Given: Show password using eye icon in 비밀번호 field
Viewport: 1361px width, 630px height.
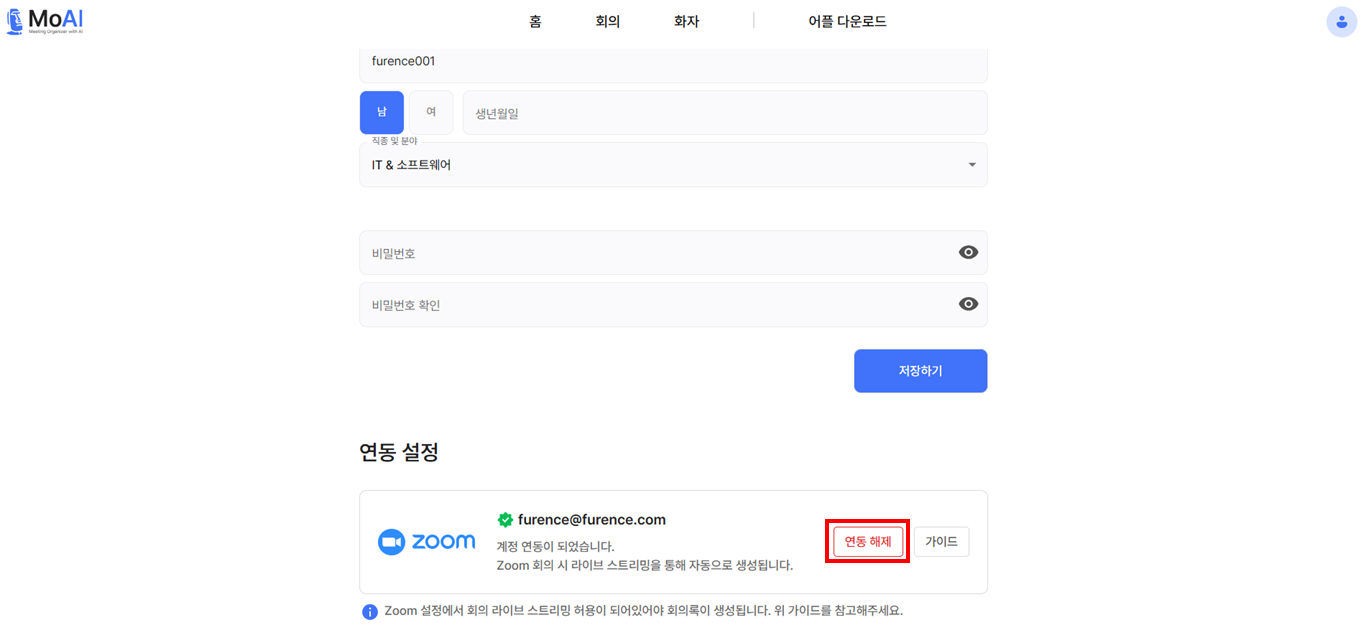Looking at the screenshot, I should tap(968, 253).
